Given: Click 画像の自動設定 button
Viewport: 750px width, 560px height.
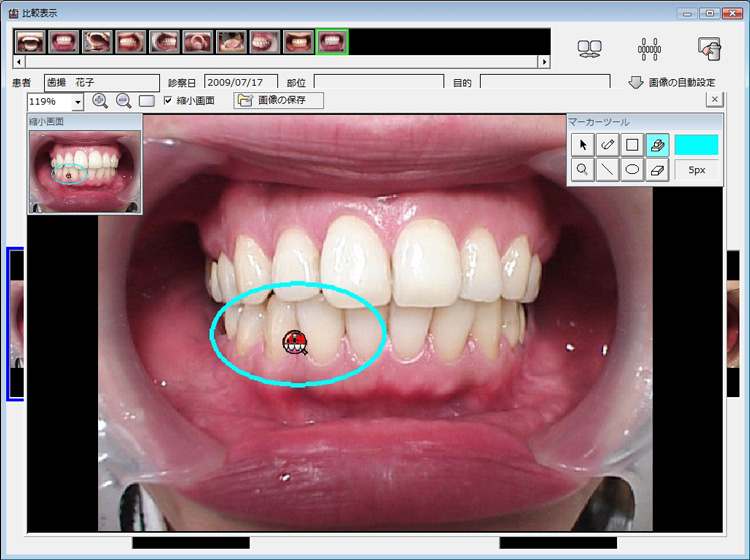Looking at the screenshot, I should coord(672,82).
